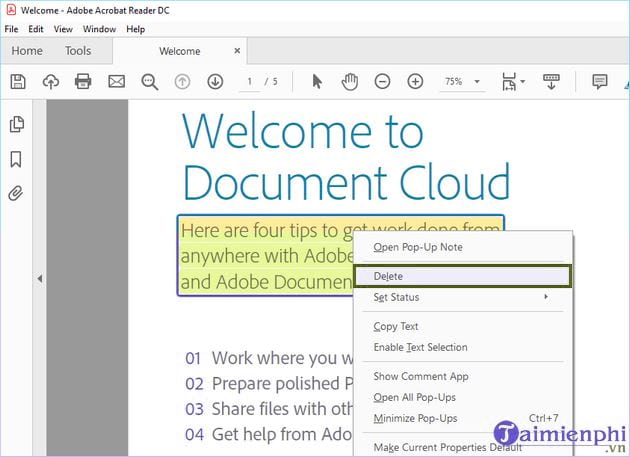630x457 pixels.
Task: Choose Show Comment App
Action: [x=462, y=376]
